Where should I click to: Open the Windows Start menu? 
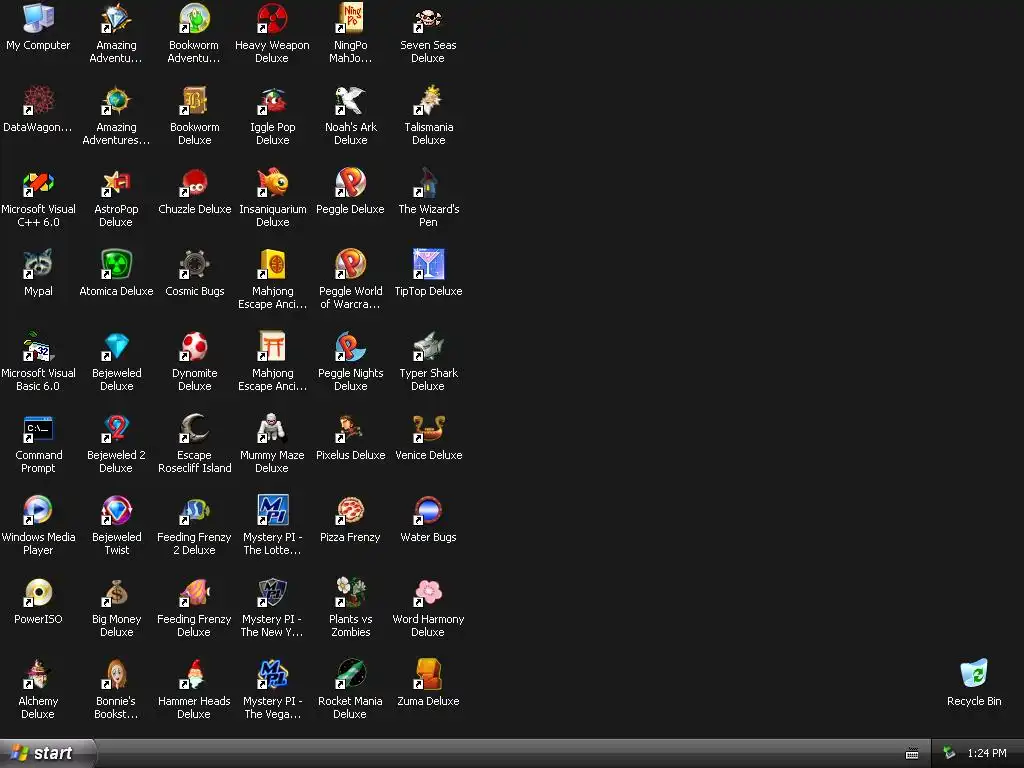(x=47, y=753)
